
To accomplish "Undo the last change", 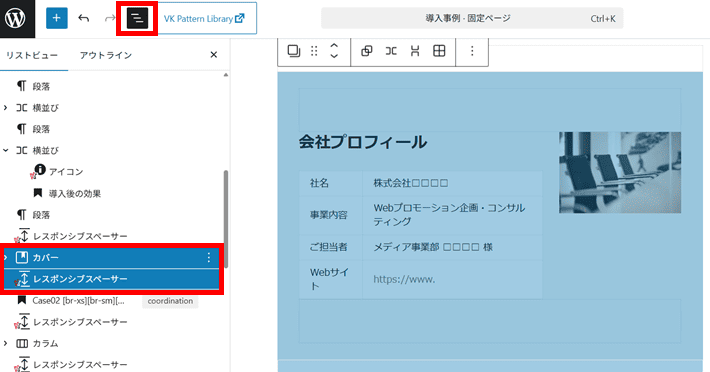I will tap(84, 18).
